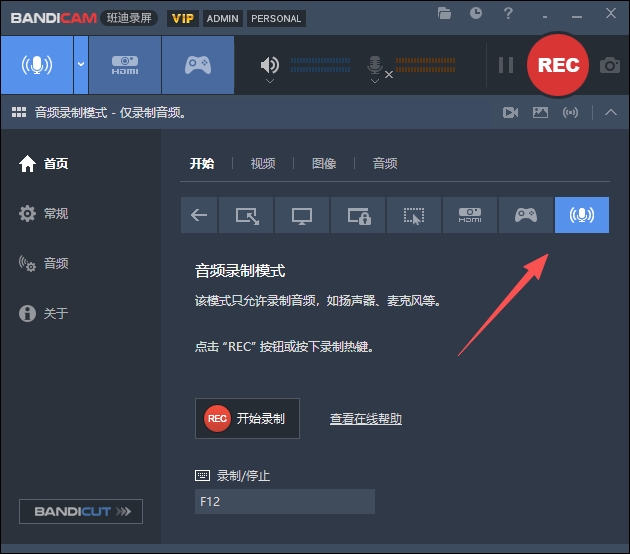Click the keyboard icon beside 录制/停止
Image resolution: width=630 pixels, height=554 pixels.
pos(202,476)
